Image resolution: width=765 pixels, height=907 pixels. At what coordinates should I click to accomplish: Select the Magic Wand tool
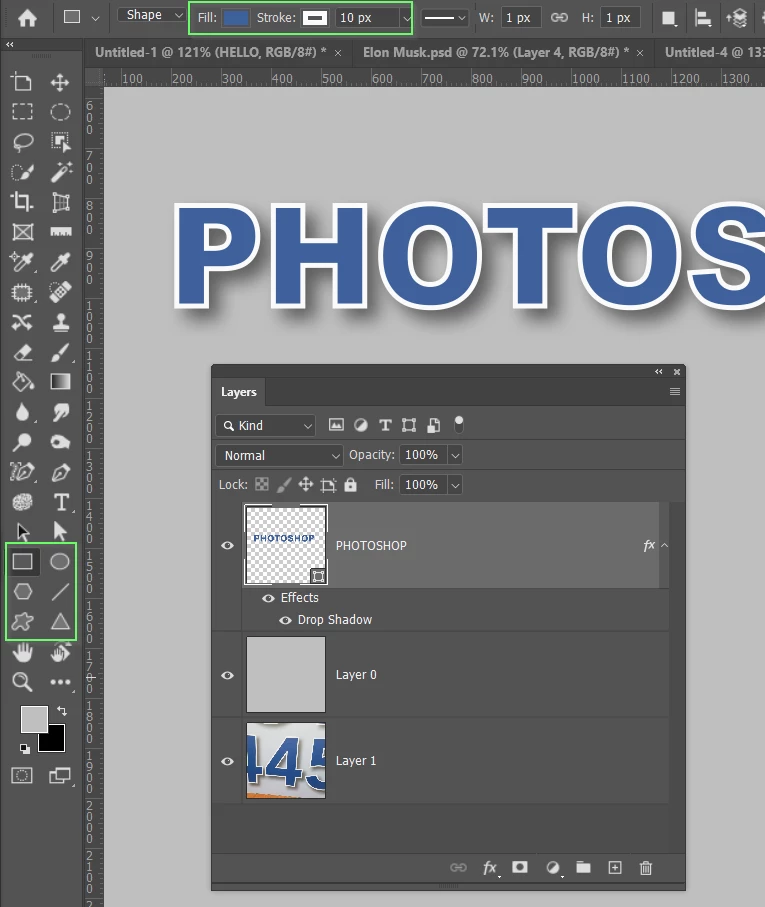pyautogui.click(x=60, y=172)
